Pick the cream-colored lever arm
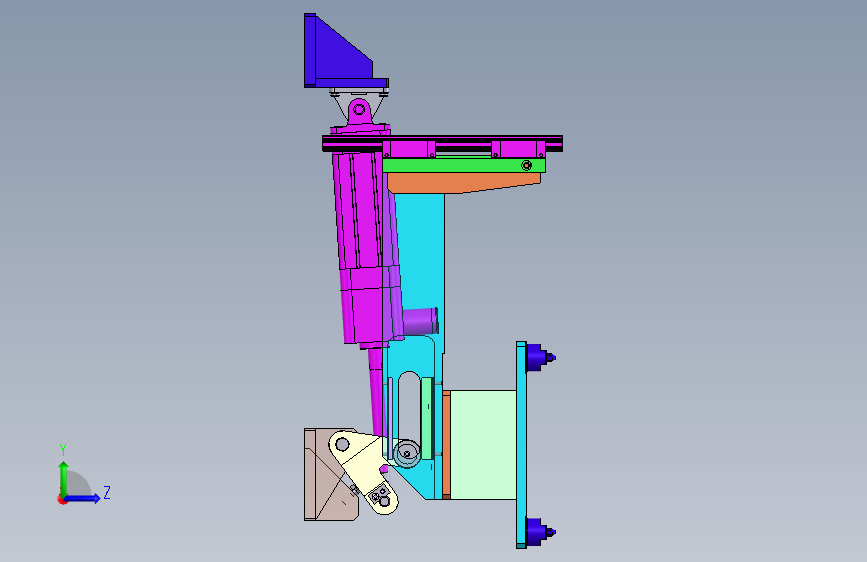 point(363,470)
